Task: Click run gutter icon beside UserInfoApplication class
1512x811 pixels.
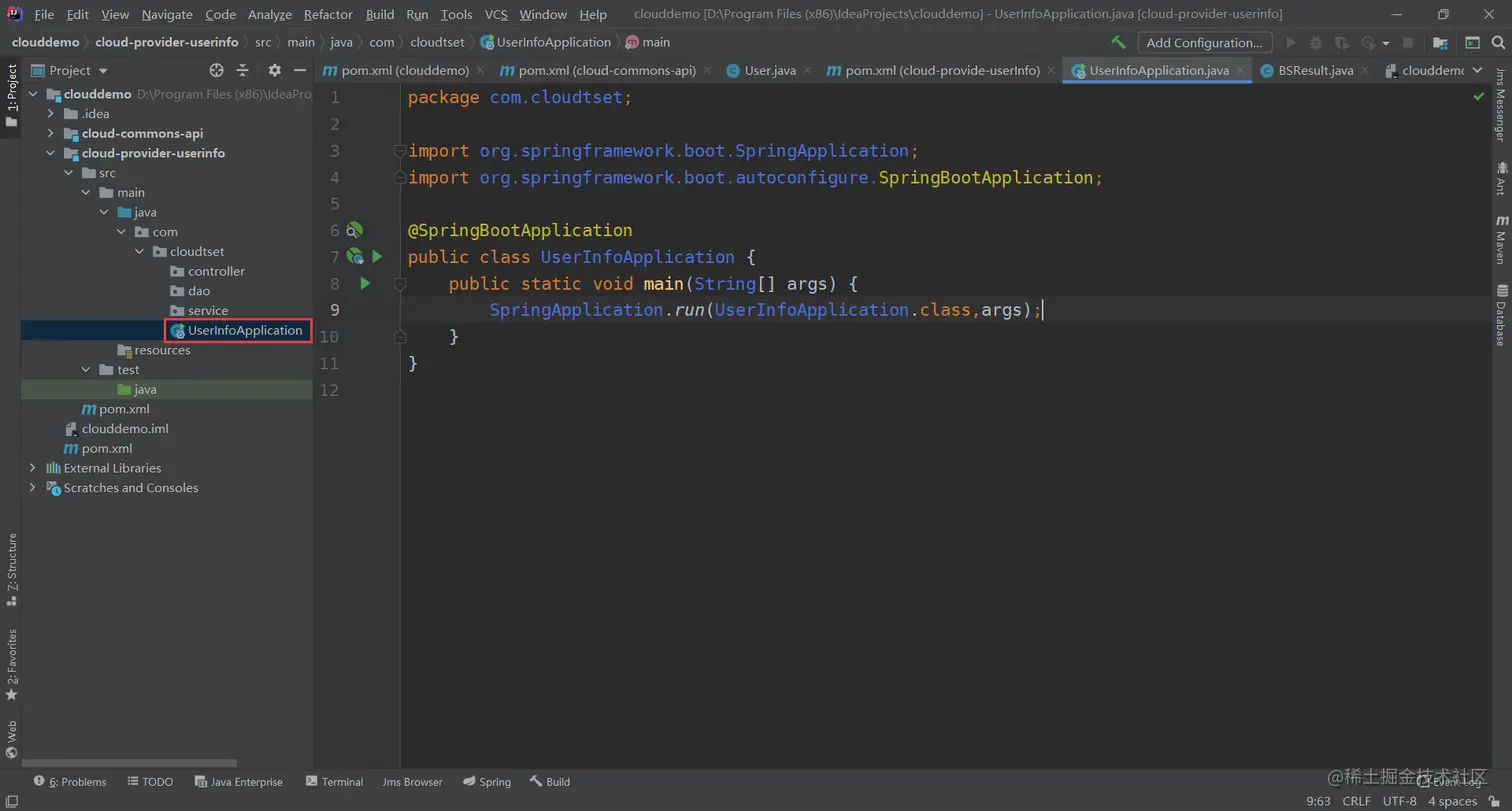Action: 377,257
